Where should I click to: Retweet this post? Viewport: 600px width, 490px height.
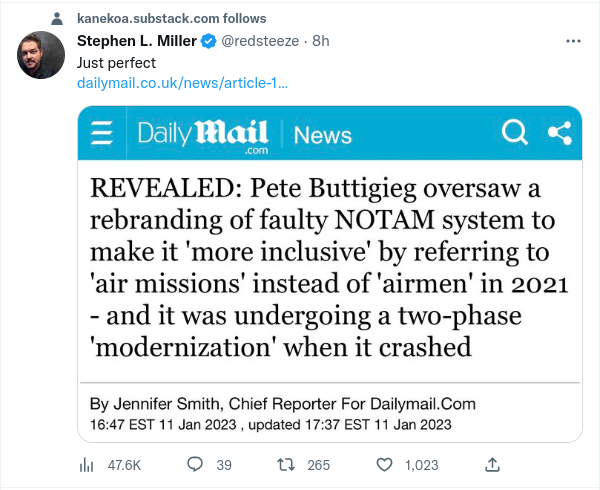tap(285, 464)
